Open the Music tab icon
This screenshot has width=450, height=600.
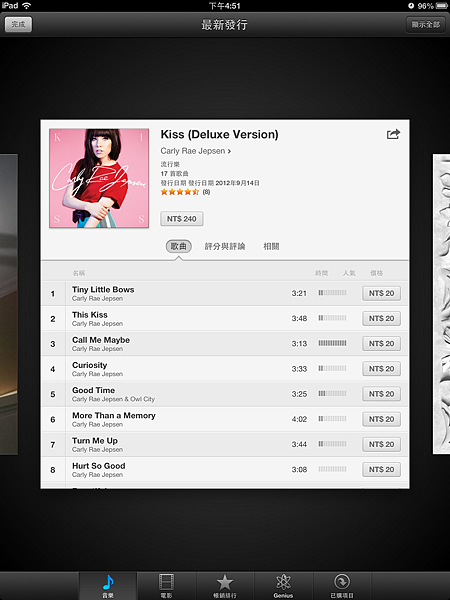(108, 586)
